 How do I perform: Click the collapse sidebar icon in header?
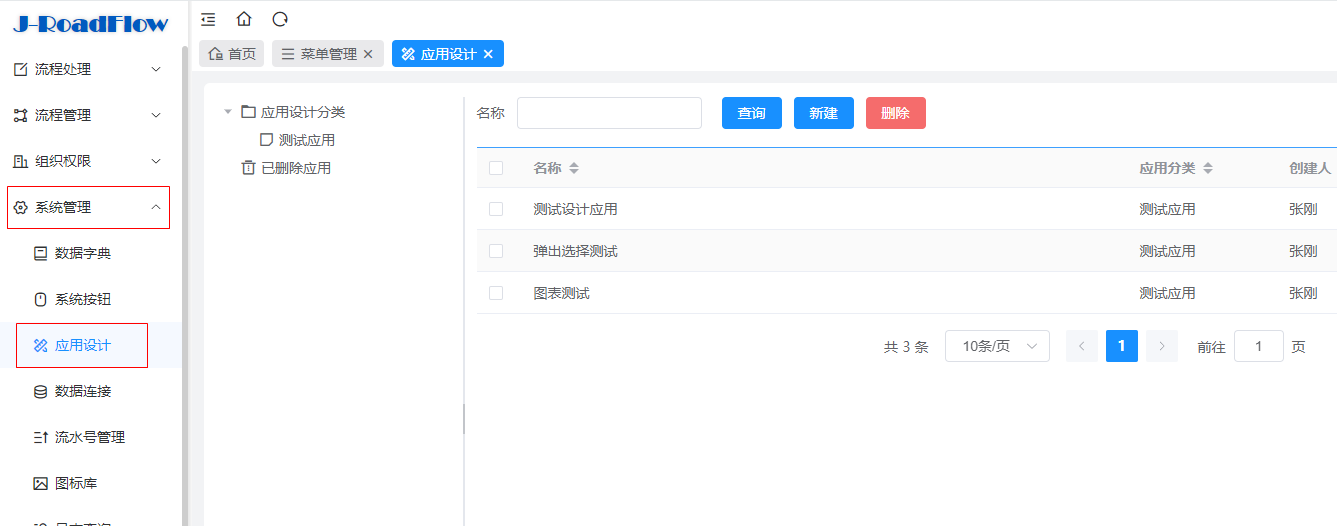(x=208, y=19)
